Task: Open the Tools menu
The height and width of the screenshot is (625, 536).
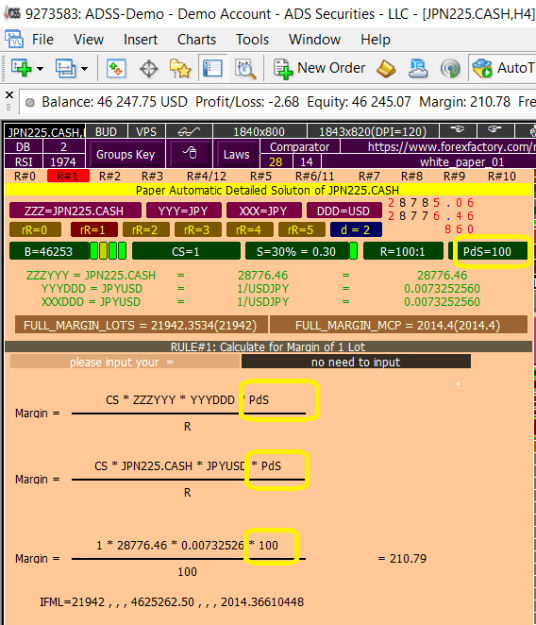Action: point(252,39)
